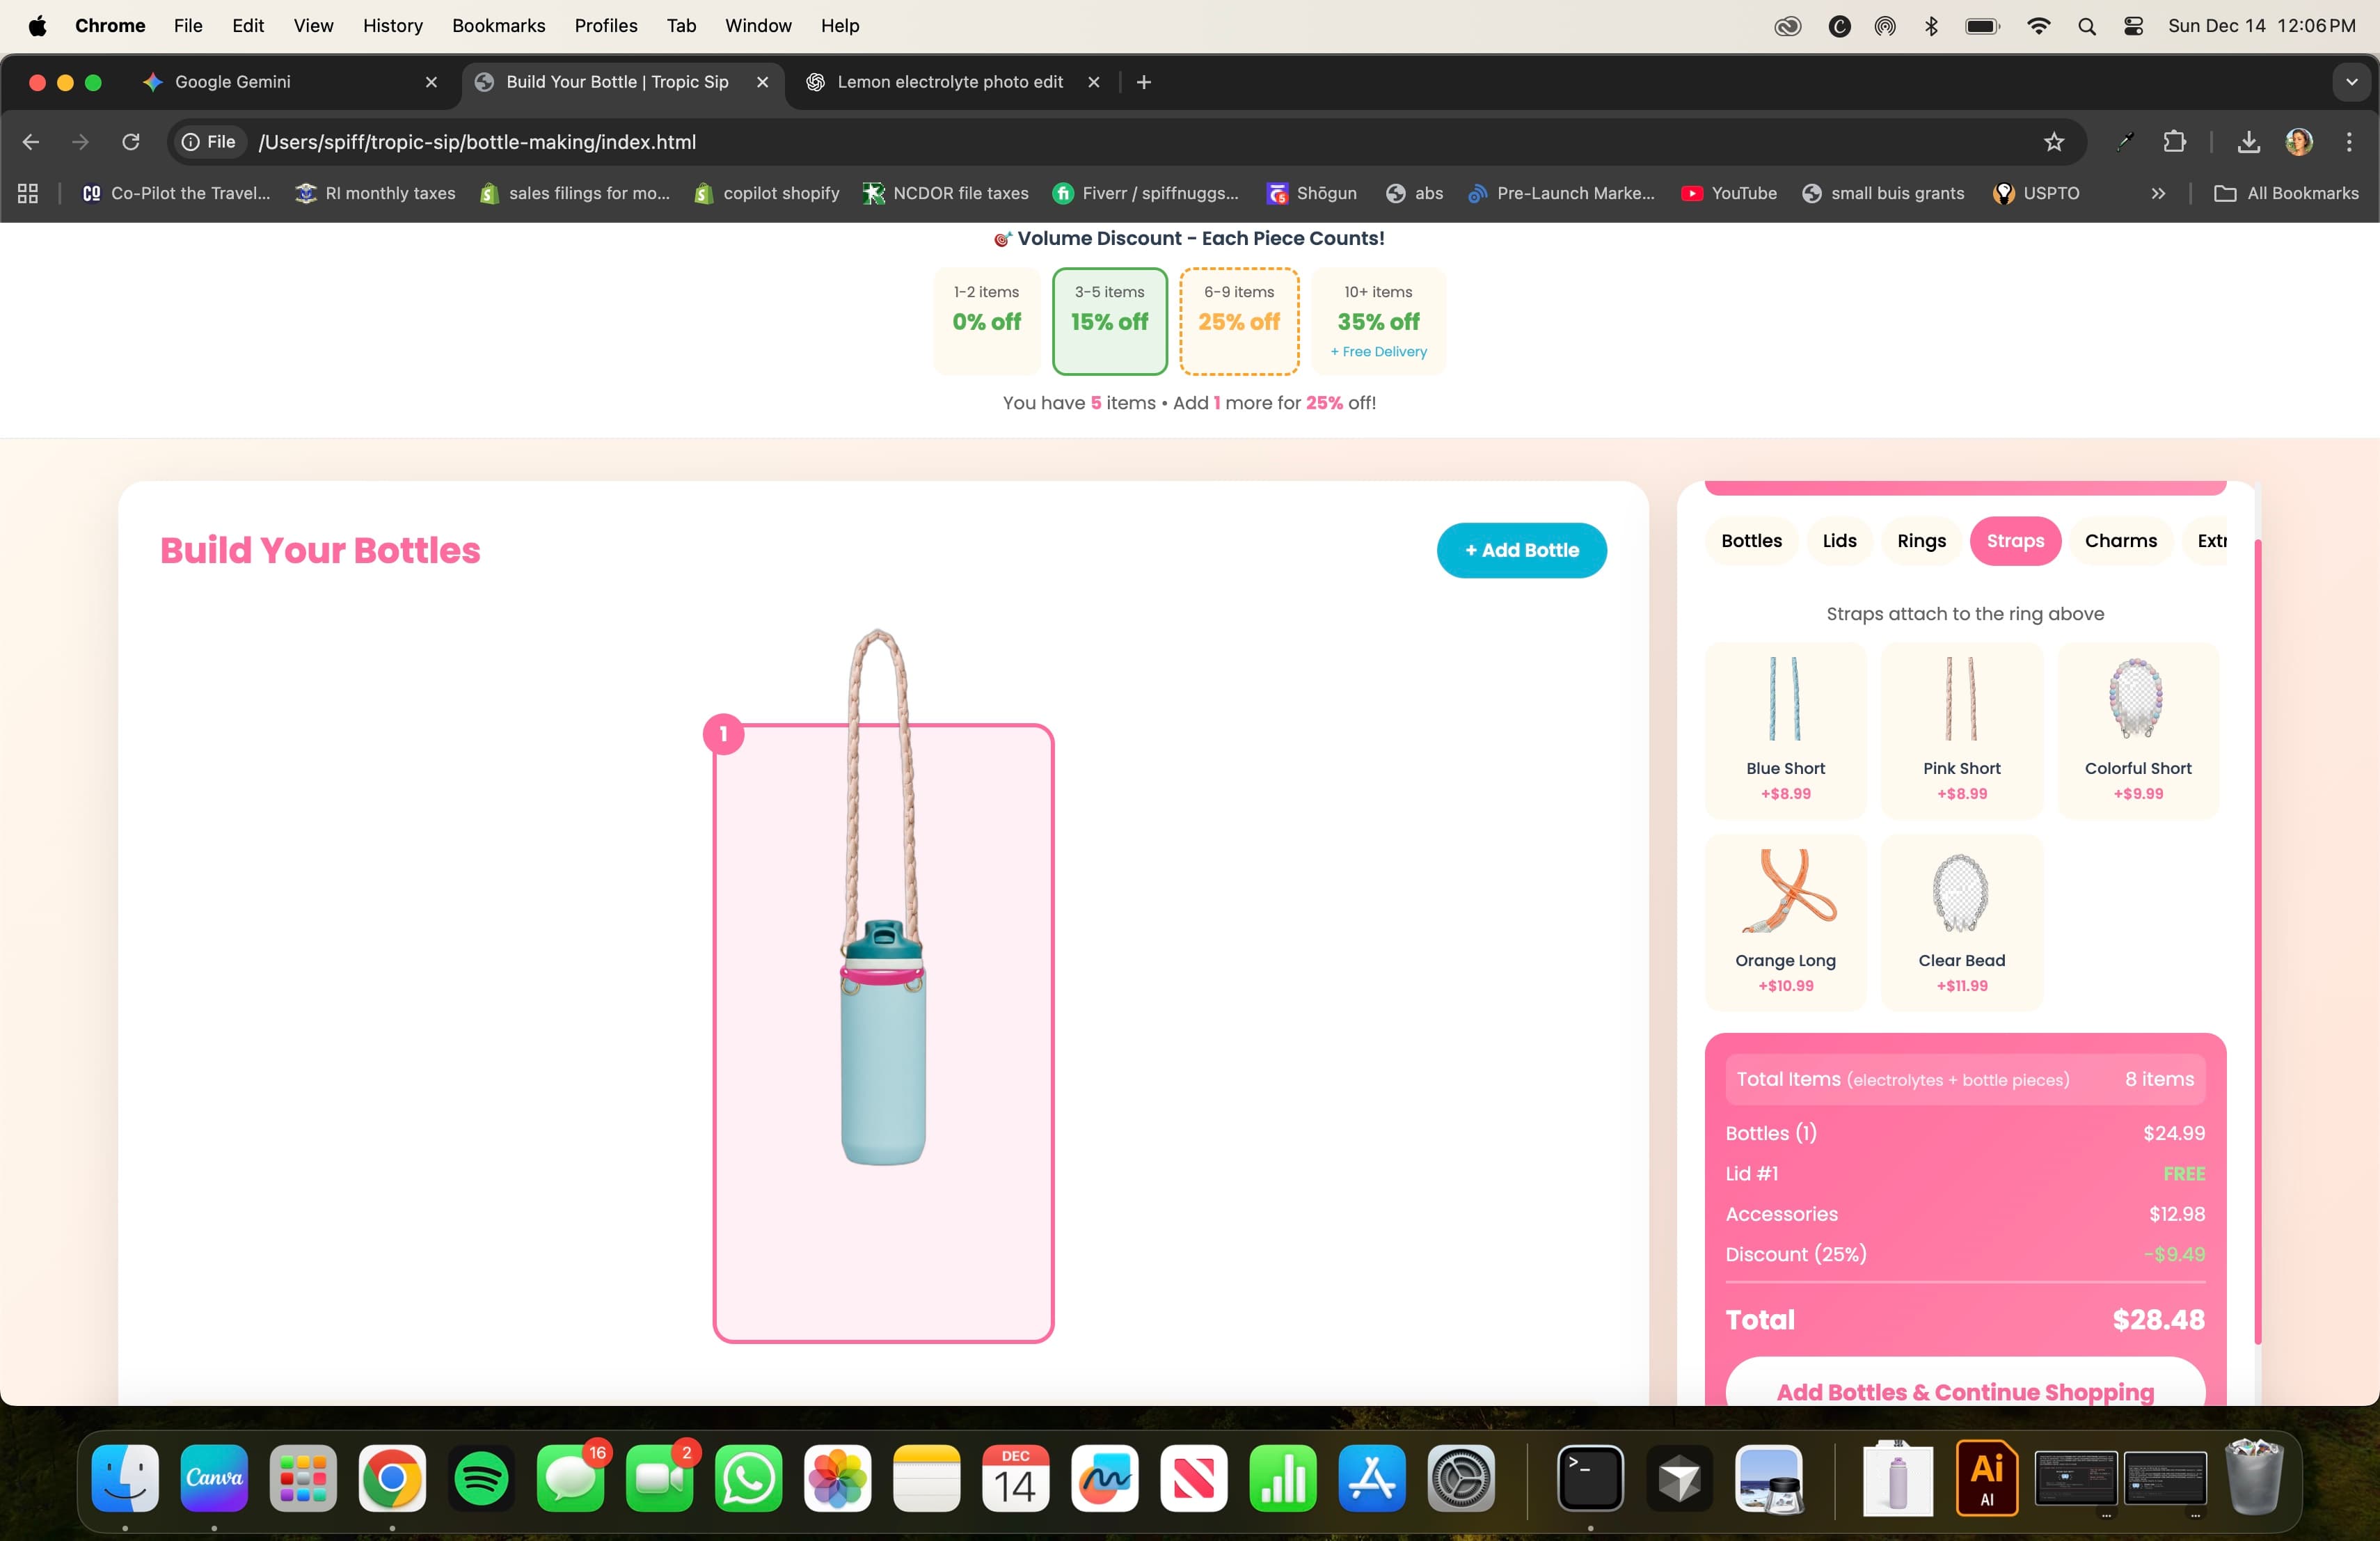Click the Chrome profile avatar

[x=2299, y=142]
